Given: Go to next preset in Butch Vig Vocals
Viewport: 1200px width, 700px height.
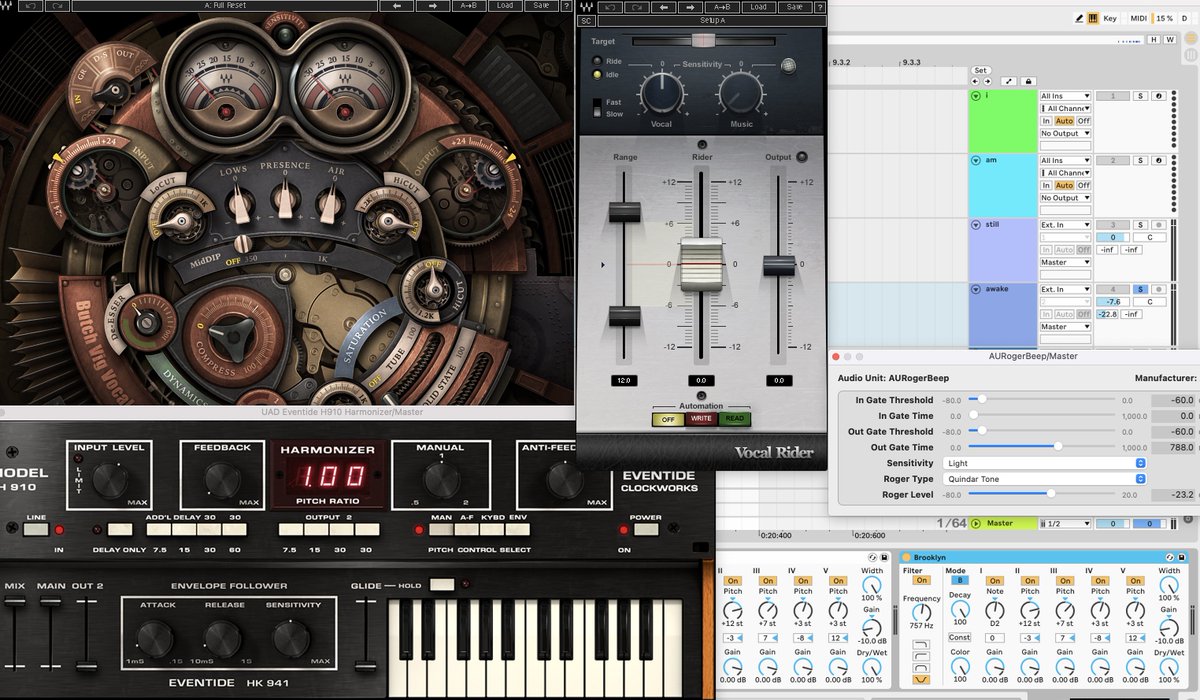Looking at the screenshot, I should tap(433, 6).
